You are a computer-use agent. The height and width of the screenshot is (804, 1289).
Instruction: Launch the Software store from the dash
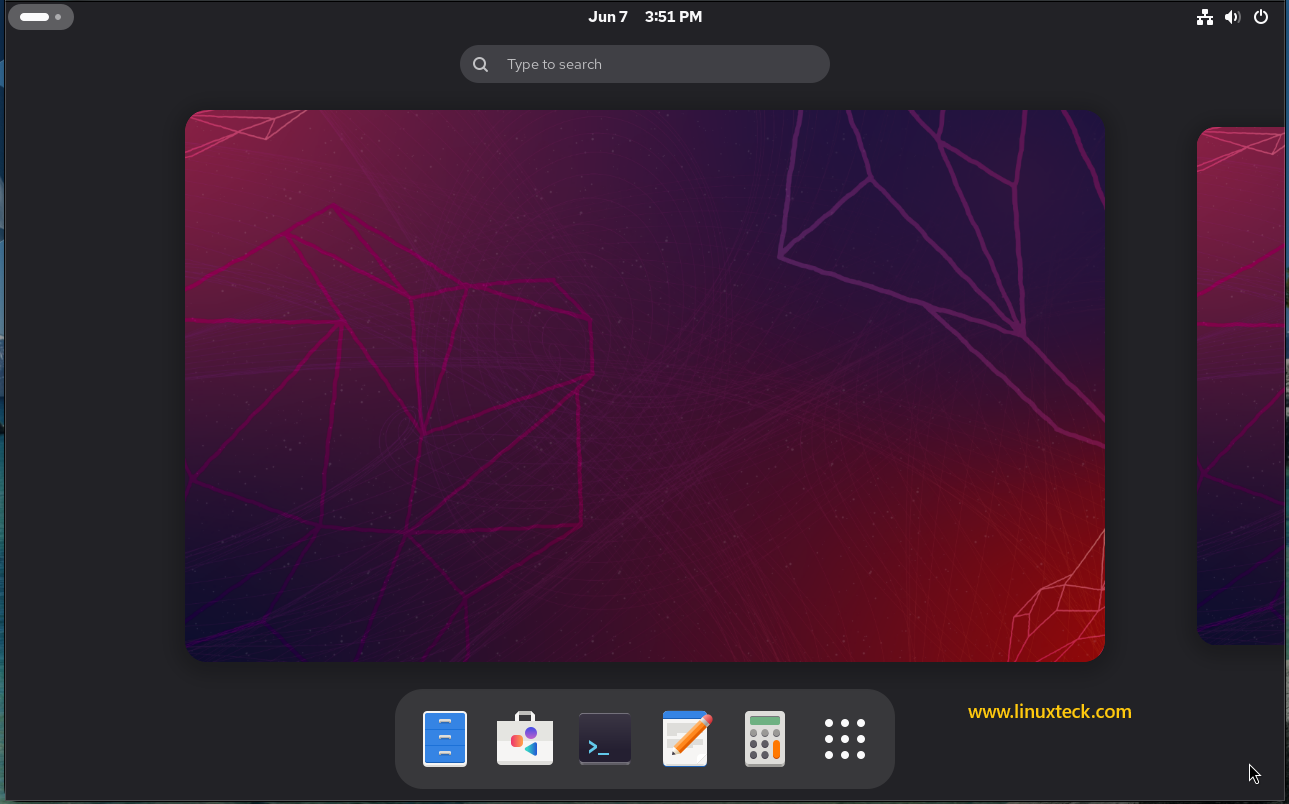[x=525, y=739]
